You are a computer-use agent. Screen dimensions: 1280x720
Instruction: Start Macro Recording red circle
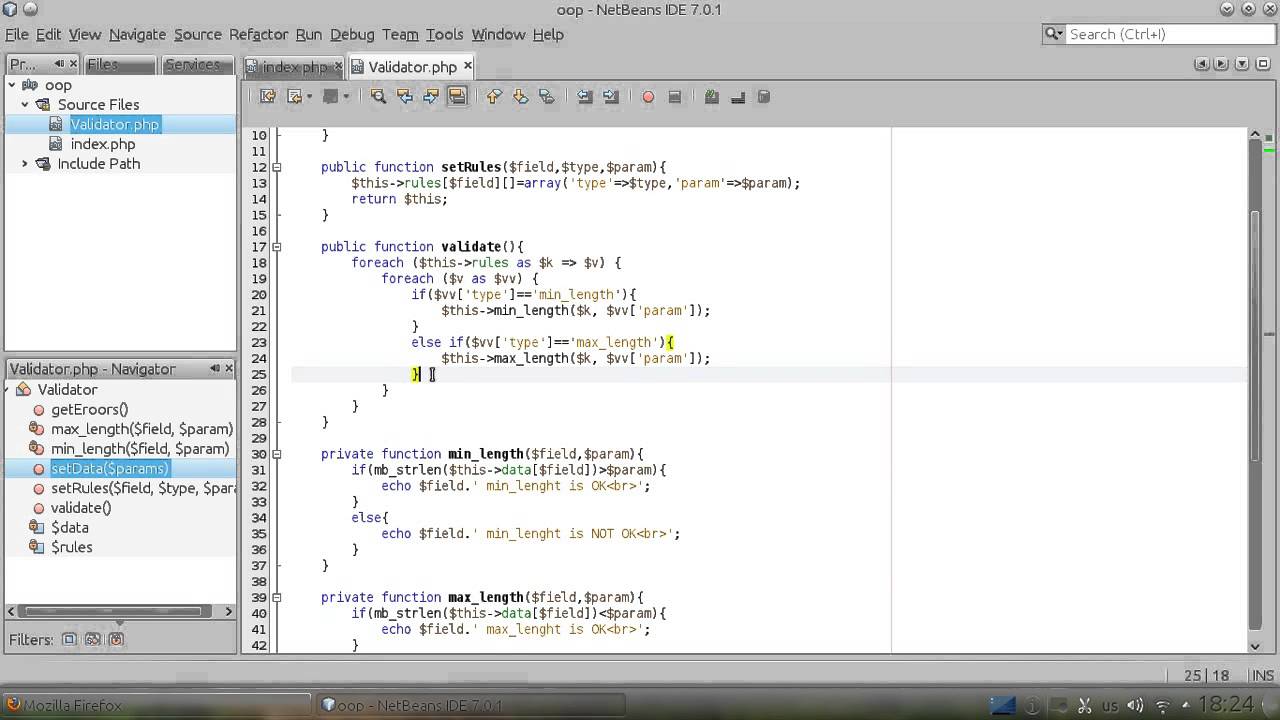point(648,97)
